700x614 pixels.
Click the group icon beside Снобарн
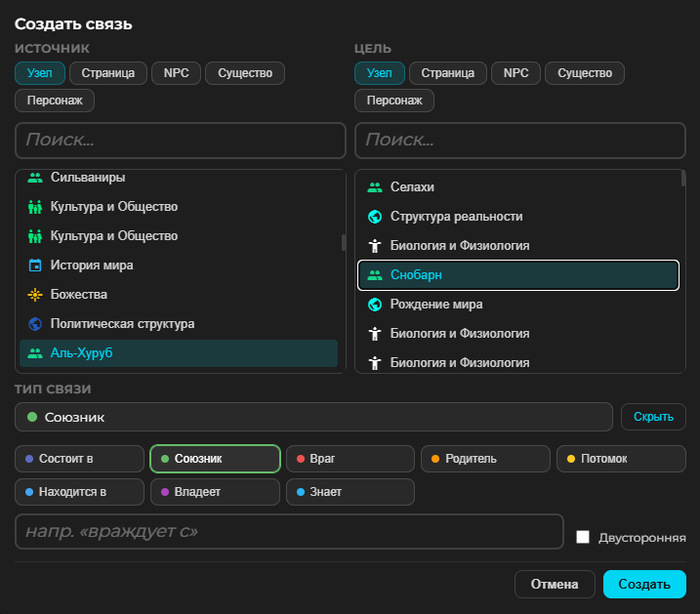[x=375, y=275]
